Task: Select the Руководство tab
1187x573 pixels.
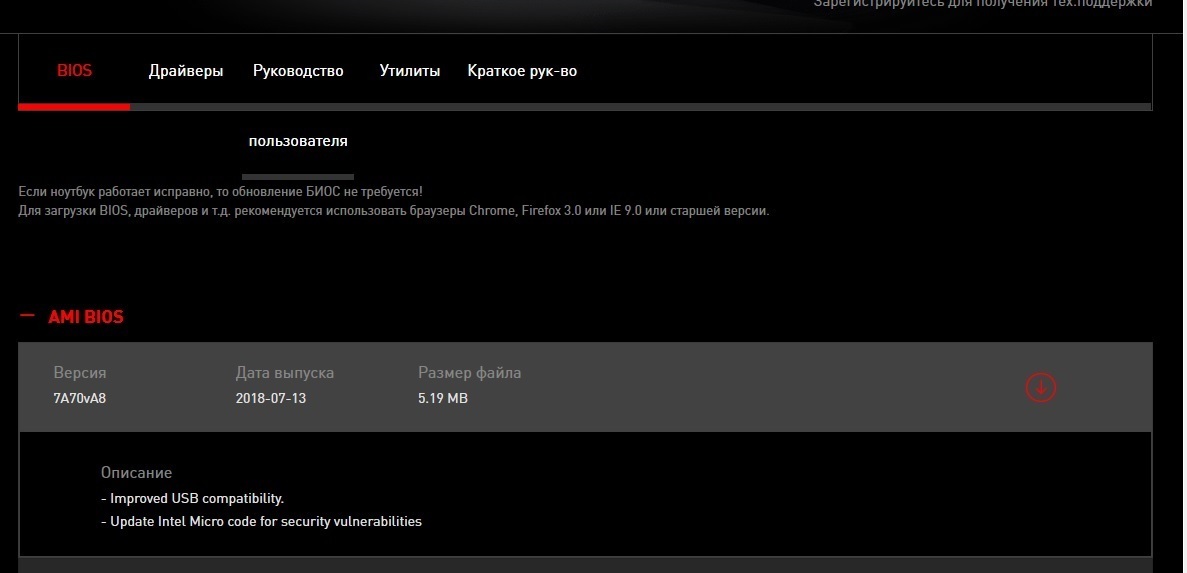Action: point(298,71)
